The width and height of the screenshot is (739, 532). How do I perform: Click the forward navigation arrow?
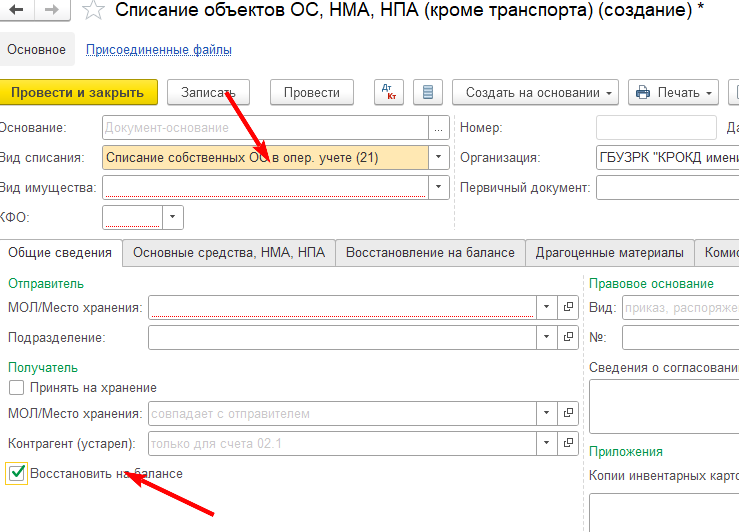[x=51, y=11]
